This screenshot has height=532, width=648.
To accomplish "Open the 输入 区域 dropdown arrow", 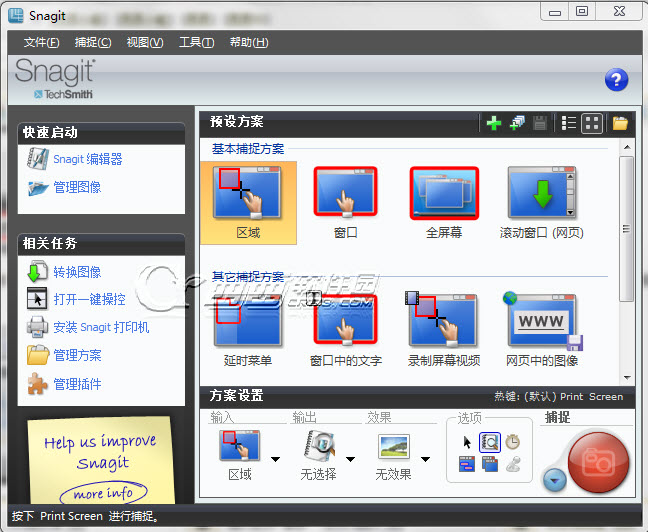I will [276, 459].
